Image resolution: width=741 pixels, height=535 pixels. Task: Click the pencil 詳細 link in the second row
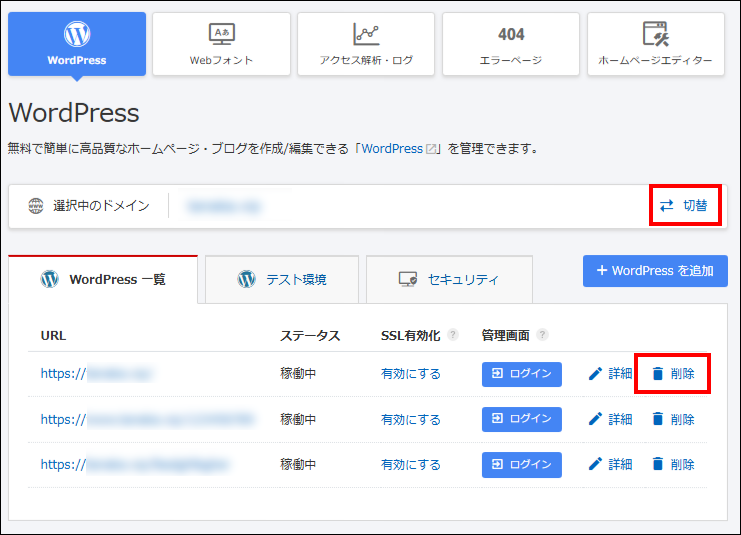610,419
